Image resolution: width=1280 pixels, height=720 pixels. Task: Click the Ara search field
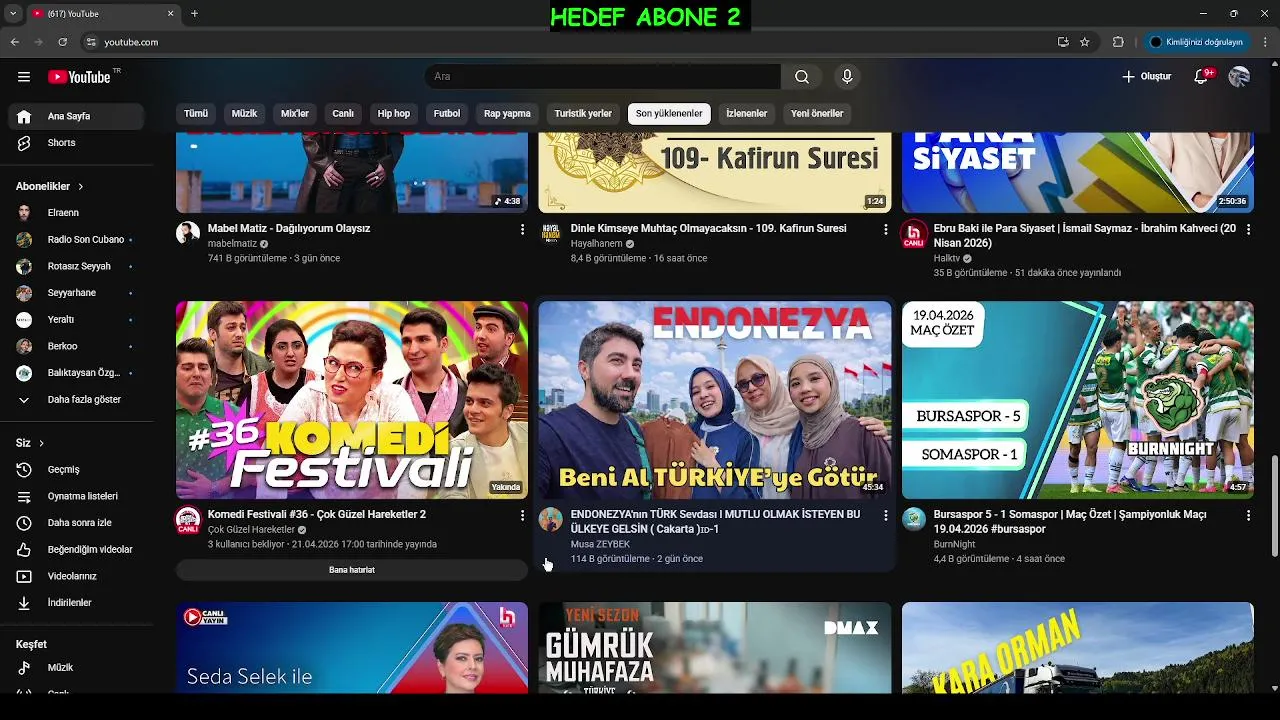[603, 77]
